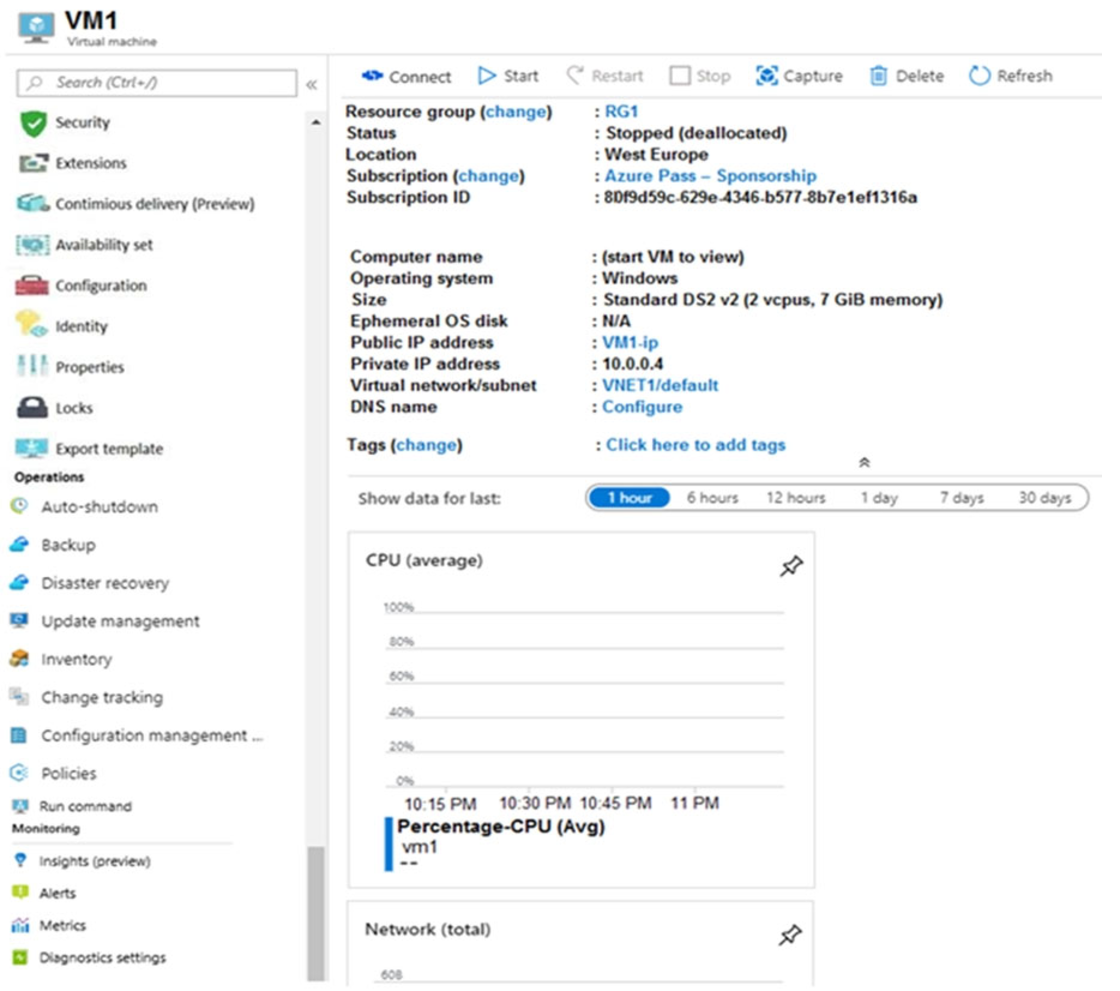Collapse the essentials section with the chevron
This screenshot has width=1120, height=991.
[865, 461]
